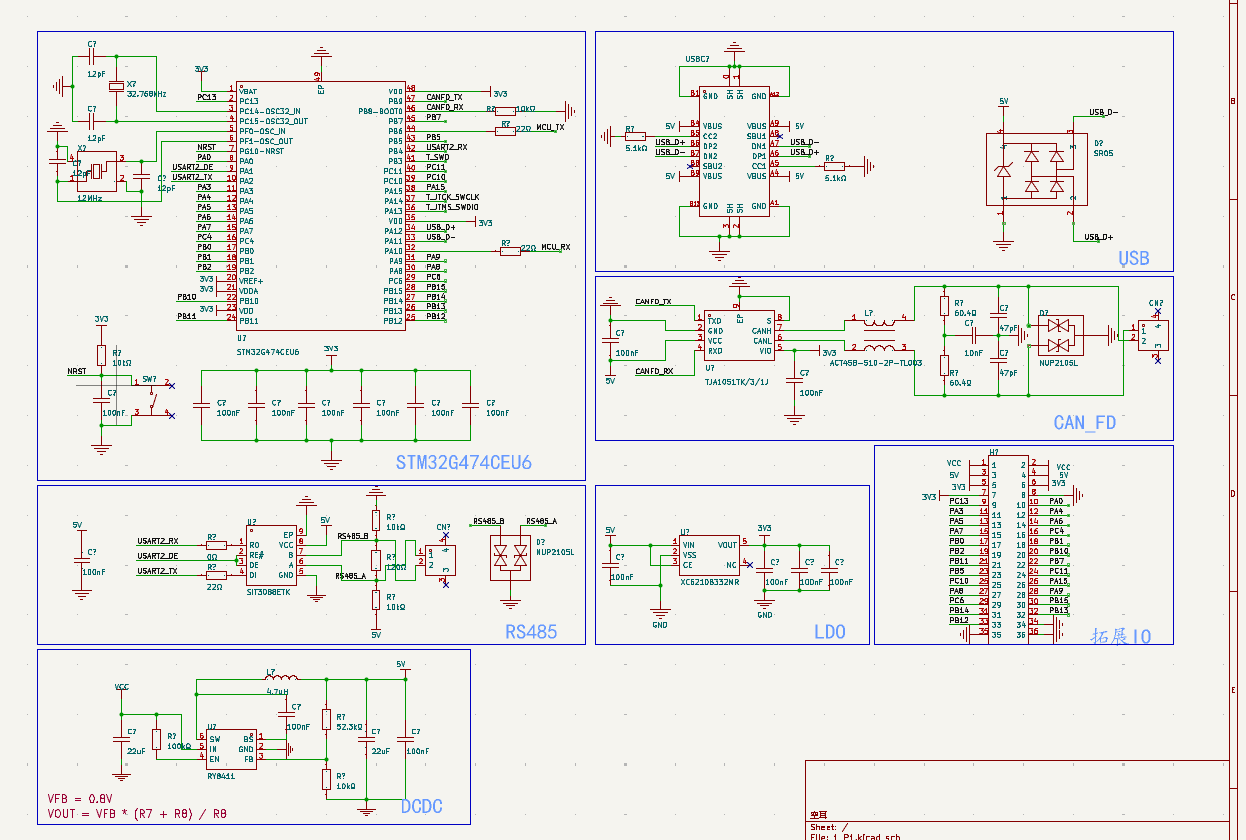Click the blue "LDO" section title

click(x=830, y=632)
